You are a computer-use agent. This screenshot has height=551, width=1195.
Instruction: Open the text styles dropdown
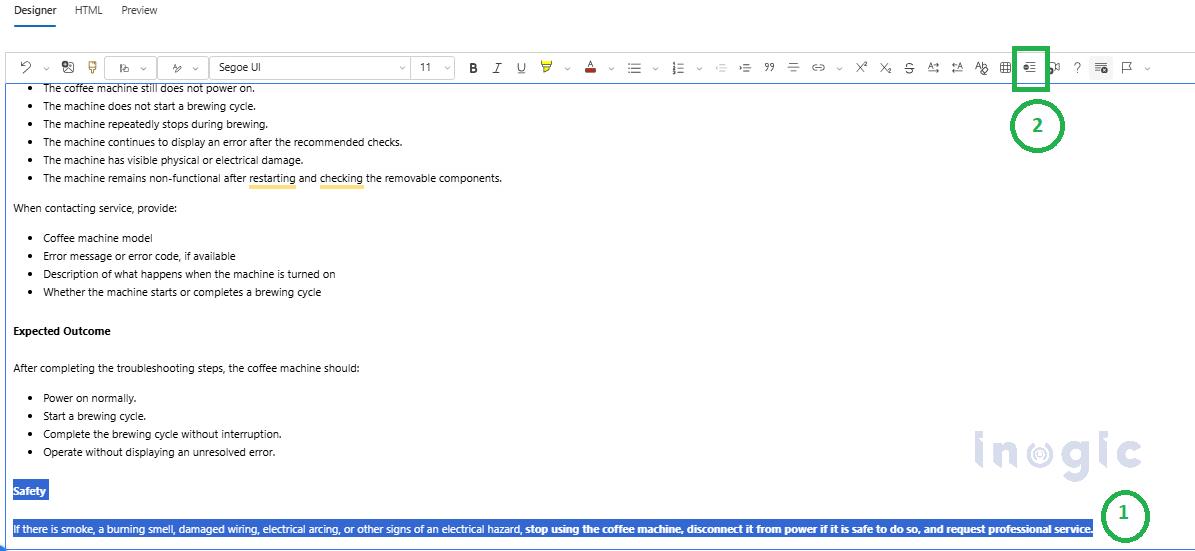point(183,68)
